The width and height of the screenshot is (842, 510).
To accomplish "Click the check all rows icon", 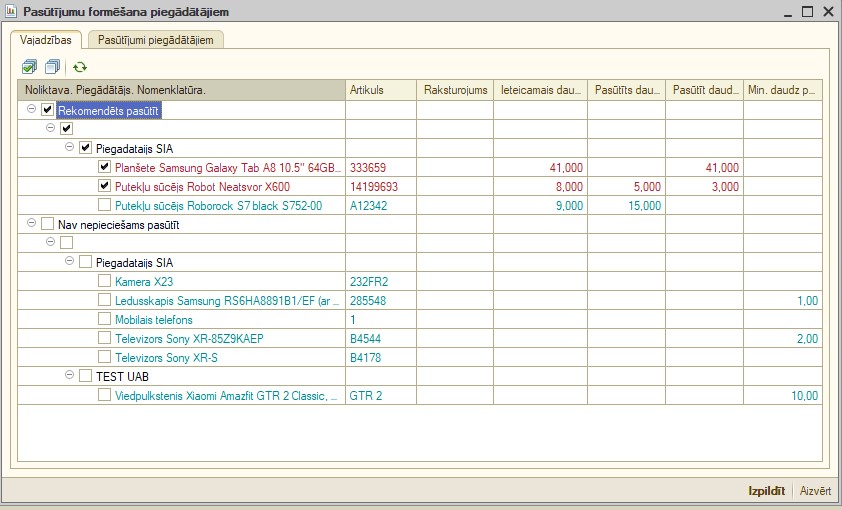I will (x=29, y=67).
